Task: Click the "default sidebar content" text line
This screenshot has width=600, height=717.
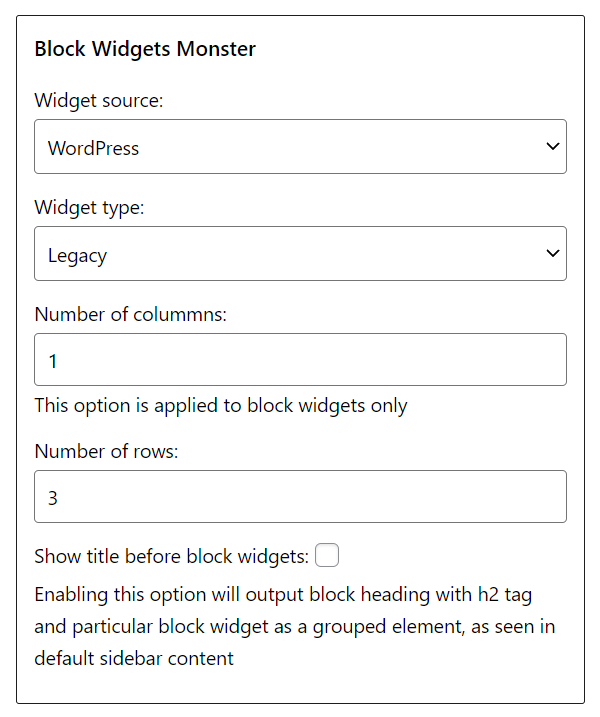Action: [134, 659]
